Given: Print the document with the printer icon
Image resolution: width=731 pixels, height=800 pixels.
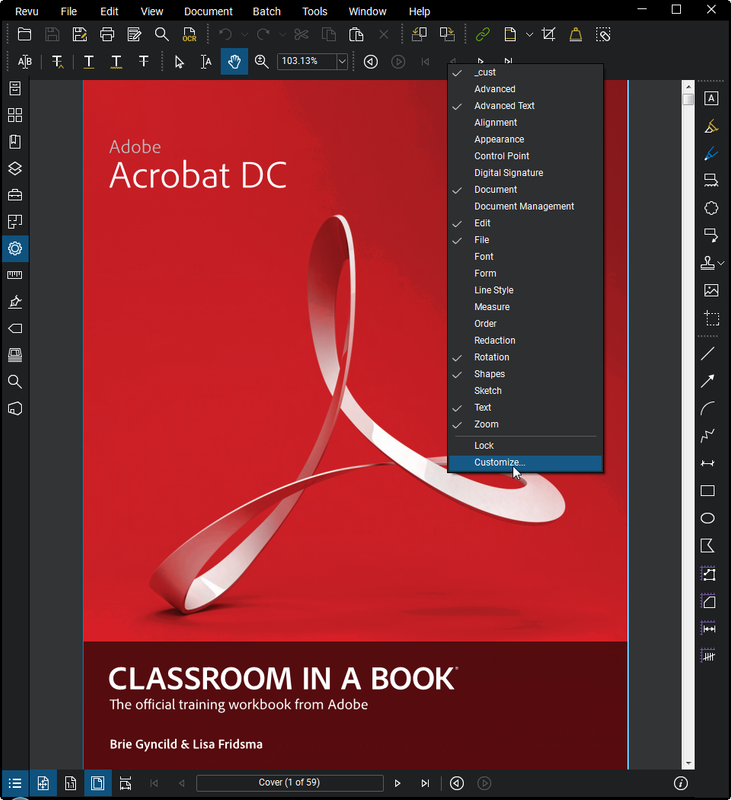Looking at the screenshot, I should tap(107, 35).
